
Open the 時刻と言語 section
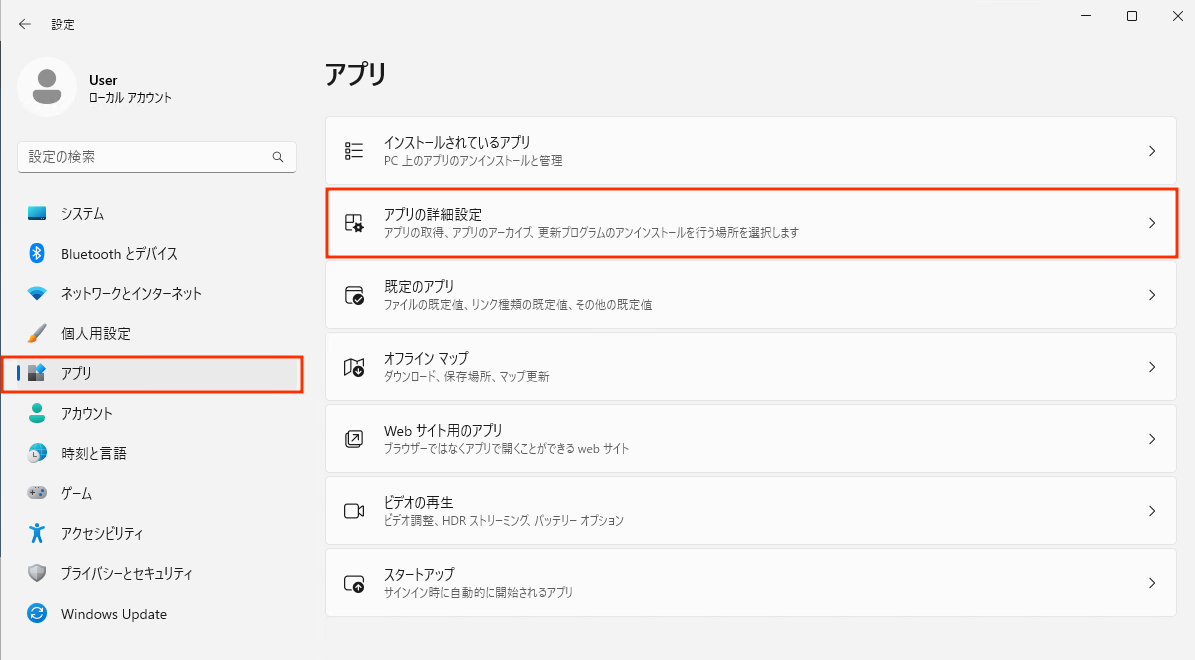pos(93,453)
